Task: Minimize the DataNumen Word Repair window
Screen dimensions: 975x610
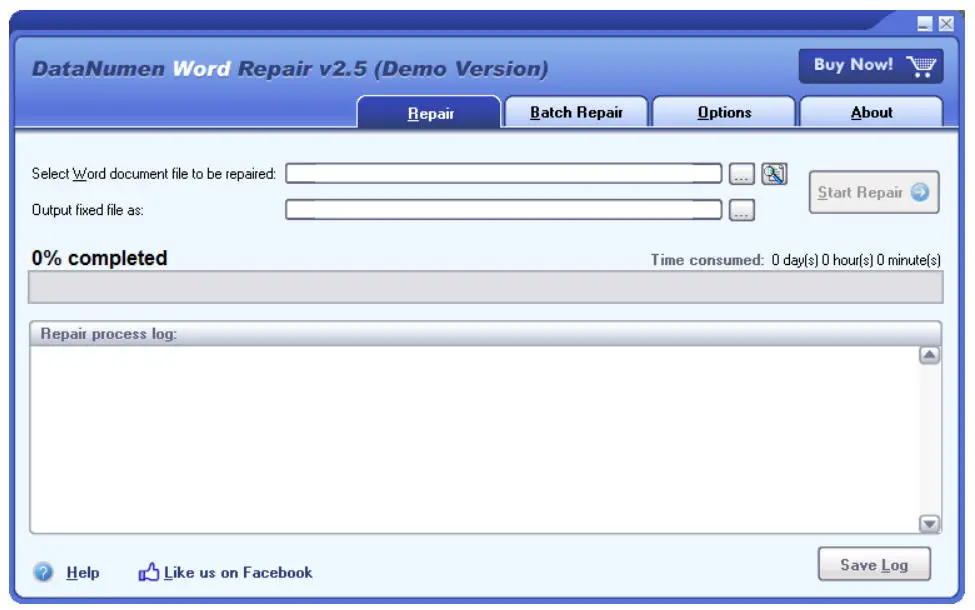Action: [x=925, y=24]
